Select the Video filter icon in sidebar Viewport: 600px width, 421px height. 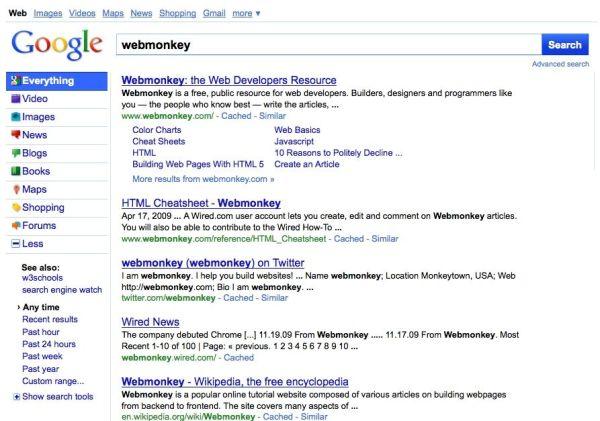point(16,99)
